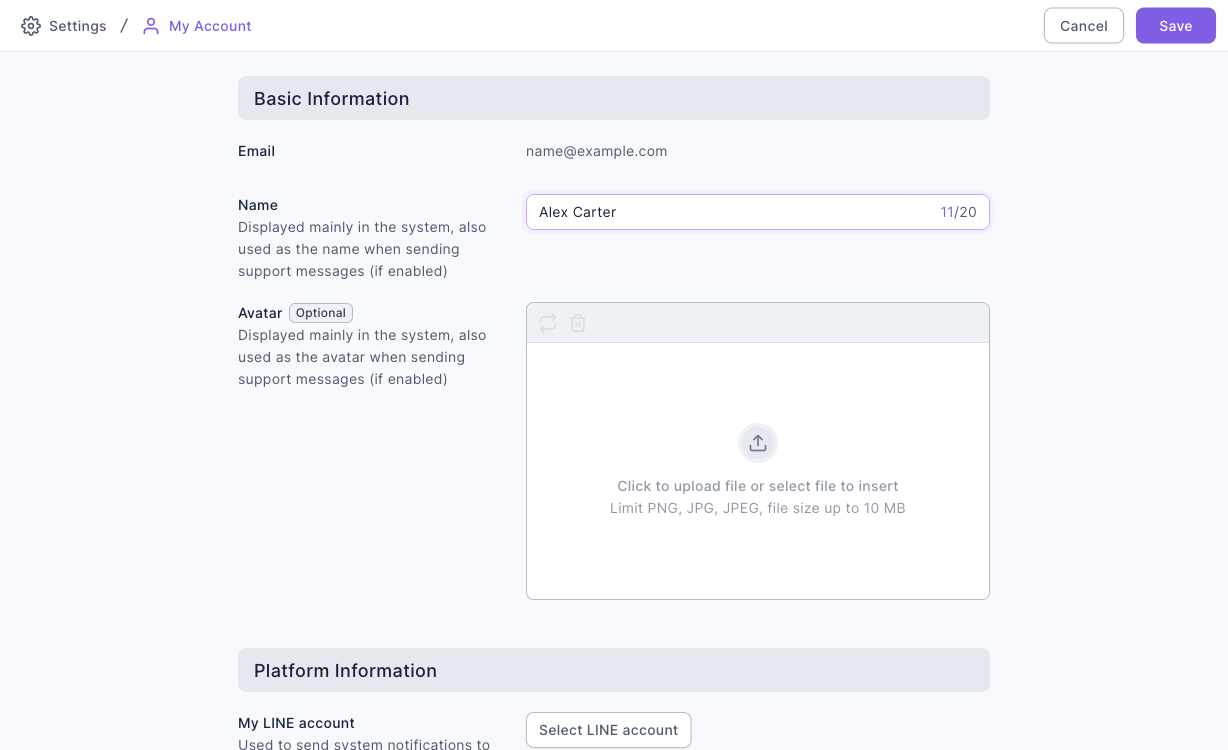
Task: Click the Email field label
Action: pyautogui.click(x=256, y=151)
